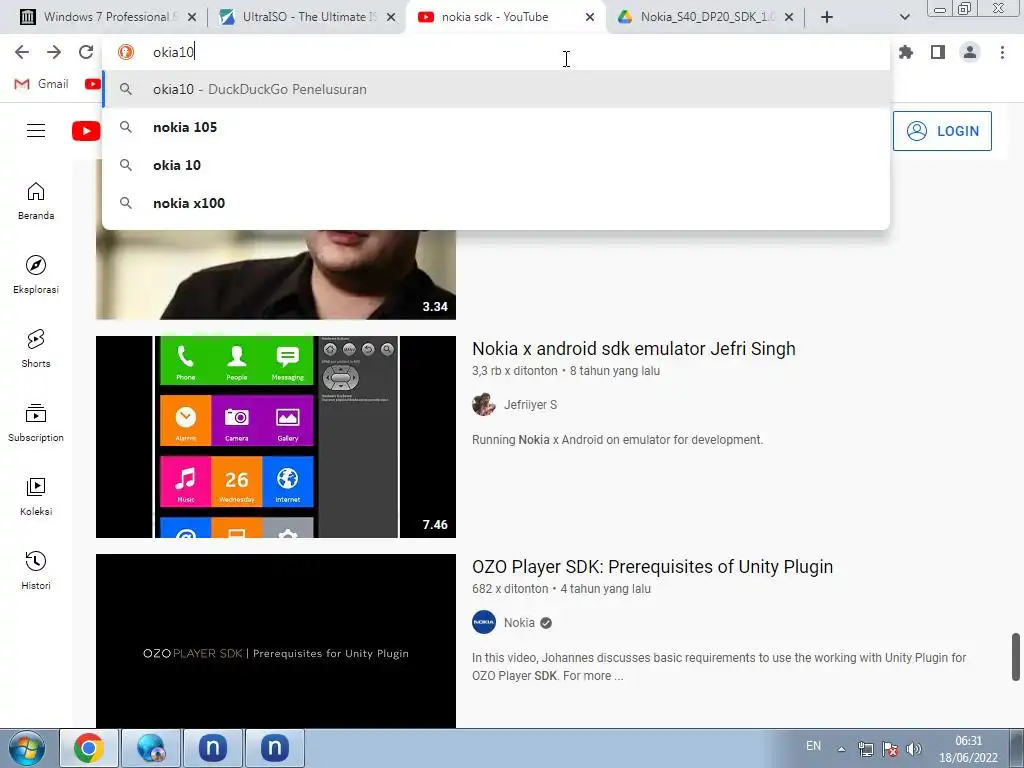This screenshot has width=1024, height=768.
Task: Click the EN language indicator
Action: point(813,746)
